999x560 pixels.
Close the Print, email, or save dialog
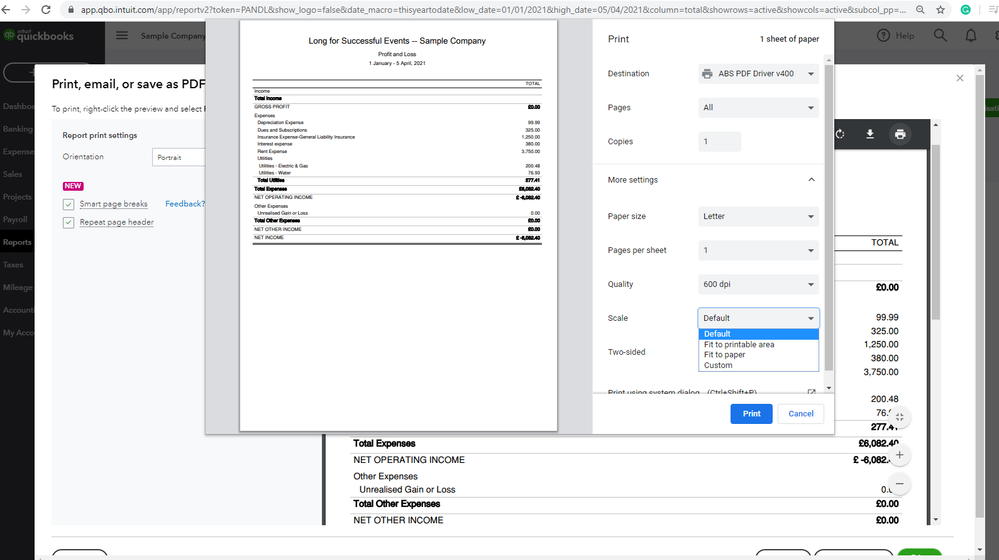[959, 78]
